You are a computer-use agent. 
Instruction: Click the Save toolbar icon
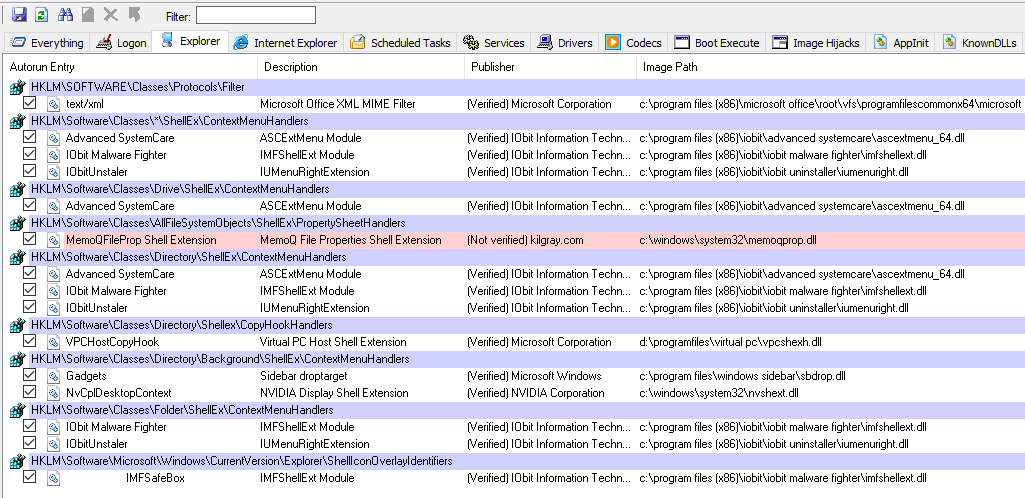coord(19,15)
